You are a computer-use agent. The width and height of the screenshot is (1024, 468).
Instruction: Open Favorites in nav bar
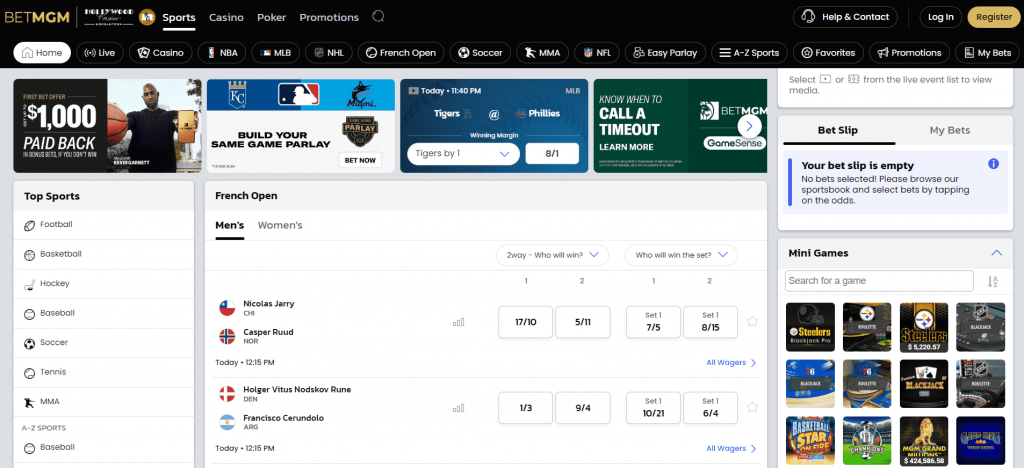[828, 53]
